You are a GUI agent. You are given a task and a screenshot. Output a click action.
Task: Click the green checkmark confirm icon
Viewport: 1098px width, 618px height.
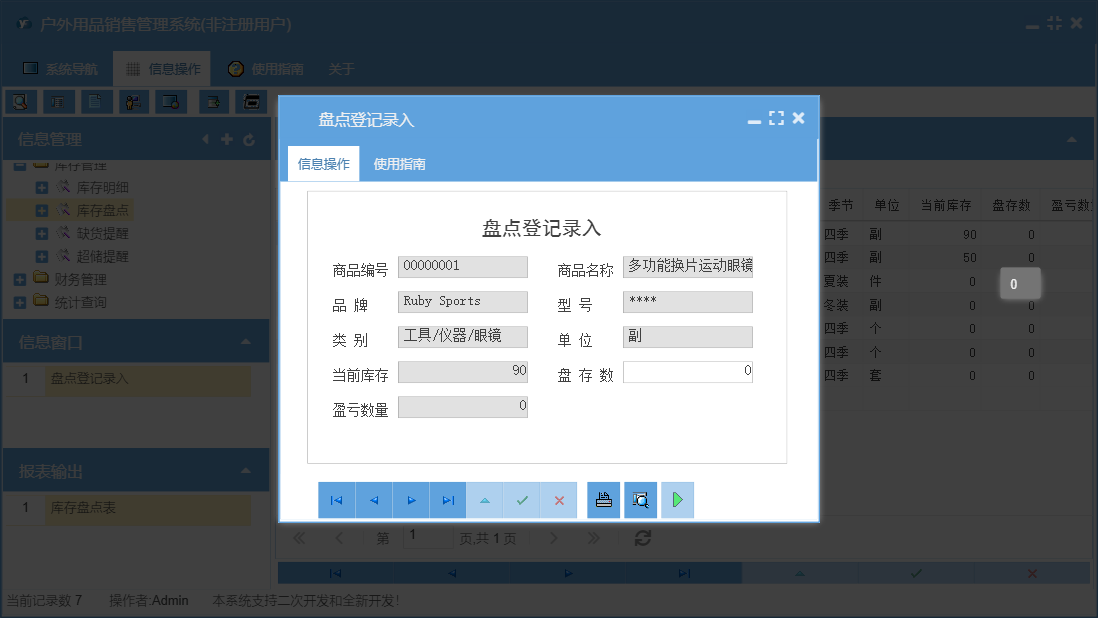pyautogui.click(x=522, y=499)
